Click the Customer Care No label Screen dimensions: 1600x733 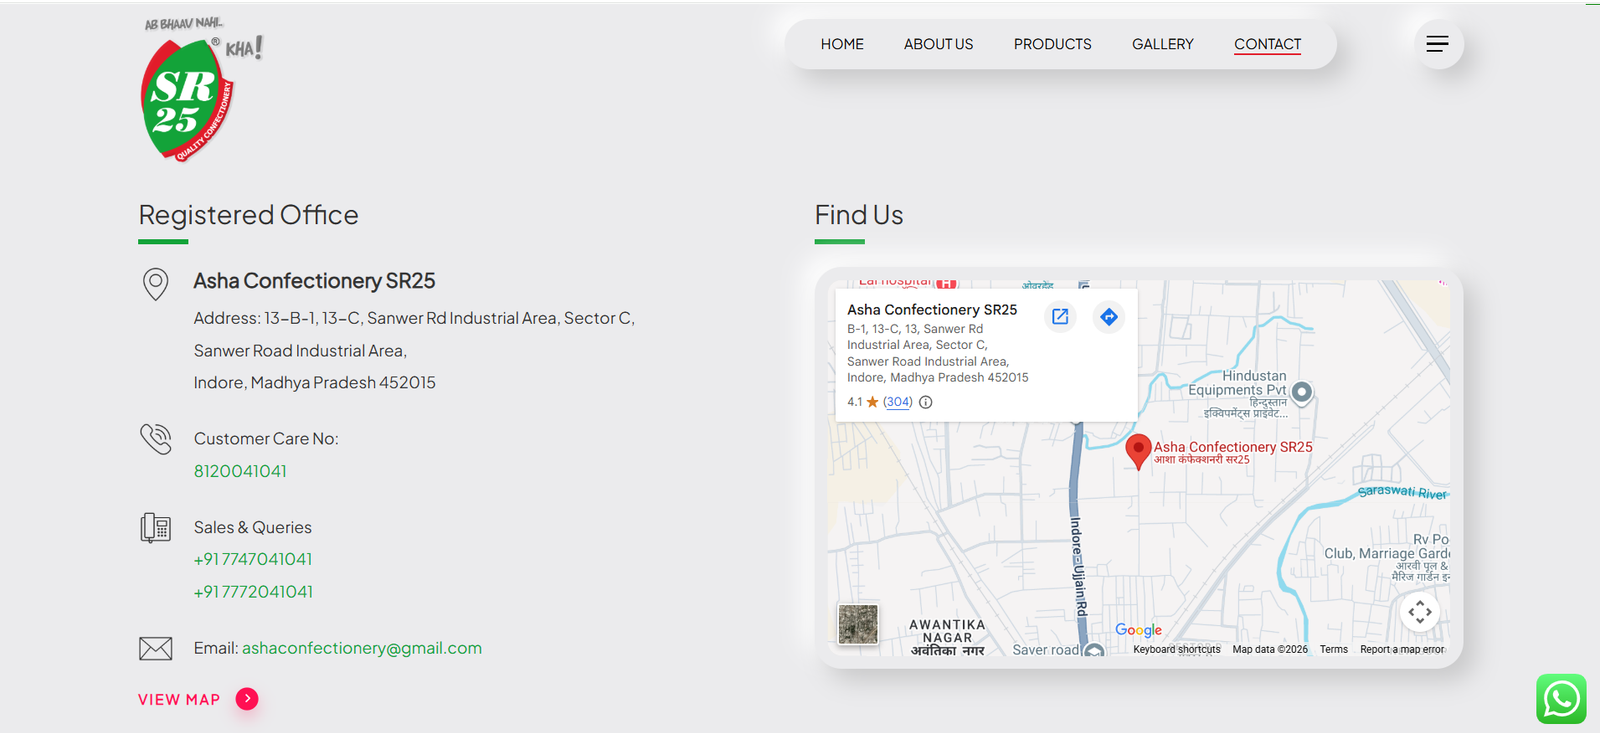click(266, 439)
